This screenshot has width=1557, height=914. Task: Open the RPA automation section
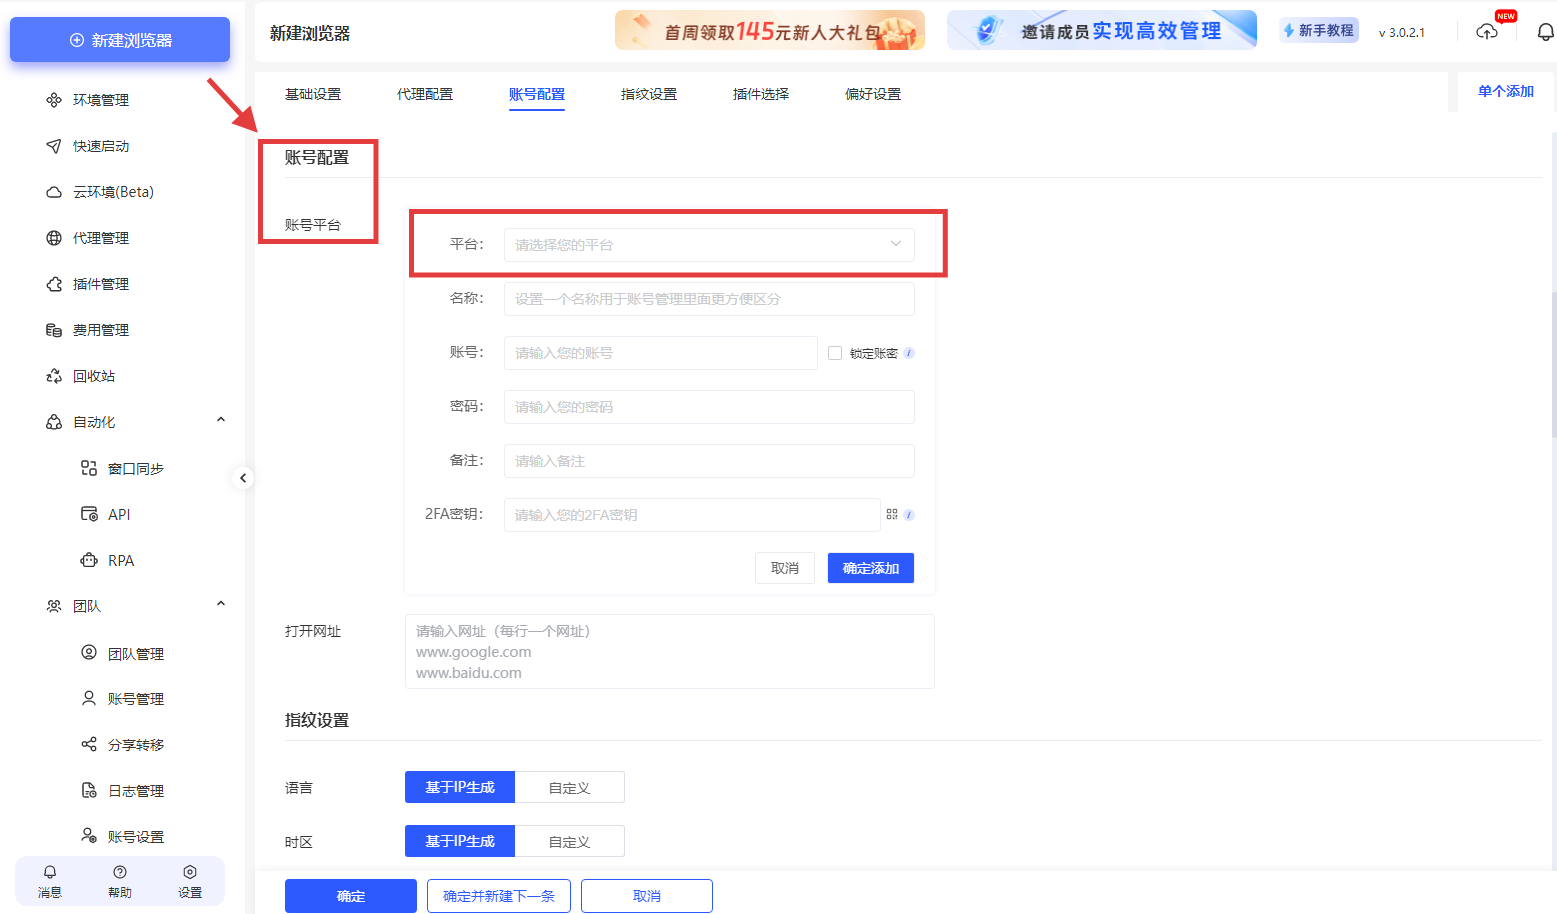(x=122, y=559)
